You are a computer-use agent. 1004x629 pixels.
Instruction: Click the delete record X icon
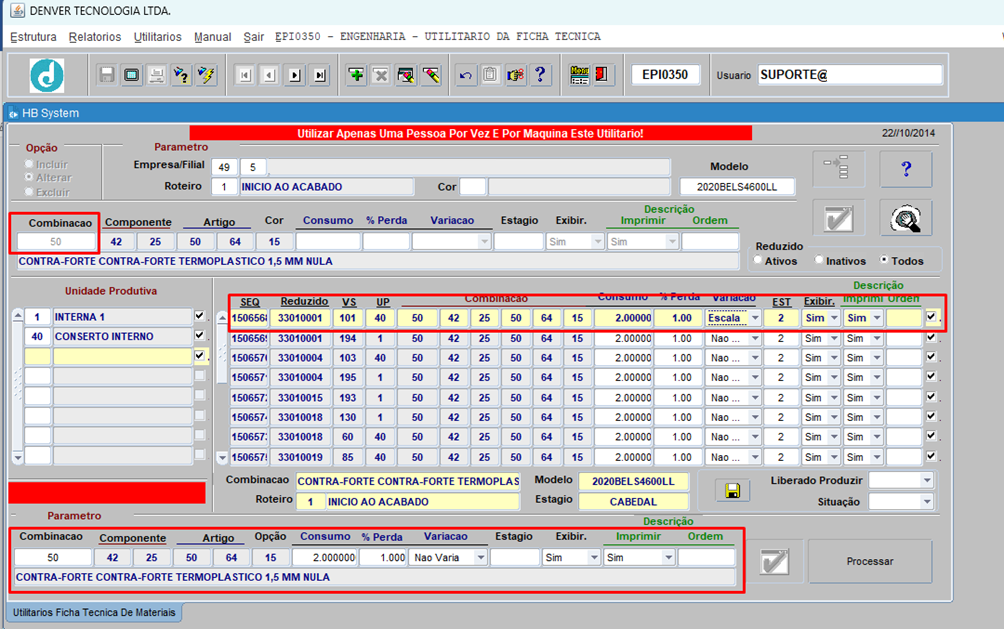381,75
